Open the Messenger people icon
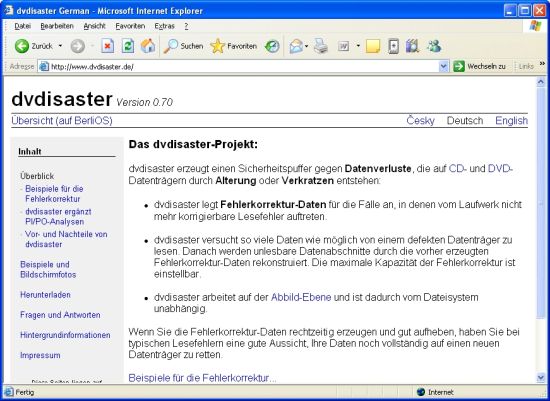 tap(434, 46)
